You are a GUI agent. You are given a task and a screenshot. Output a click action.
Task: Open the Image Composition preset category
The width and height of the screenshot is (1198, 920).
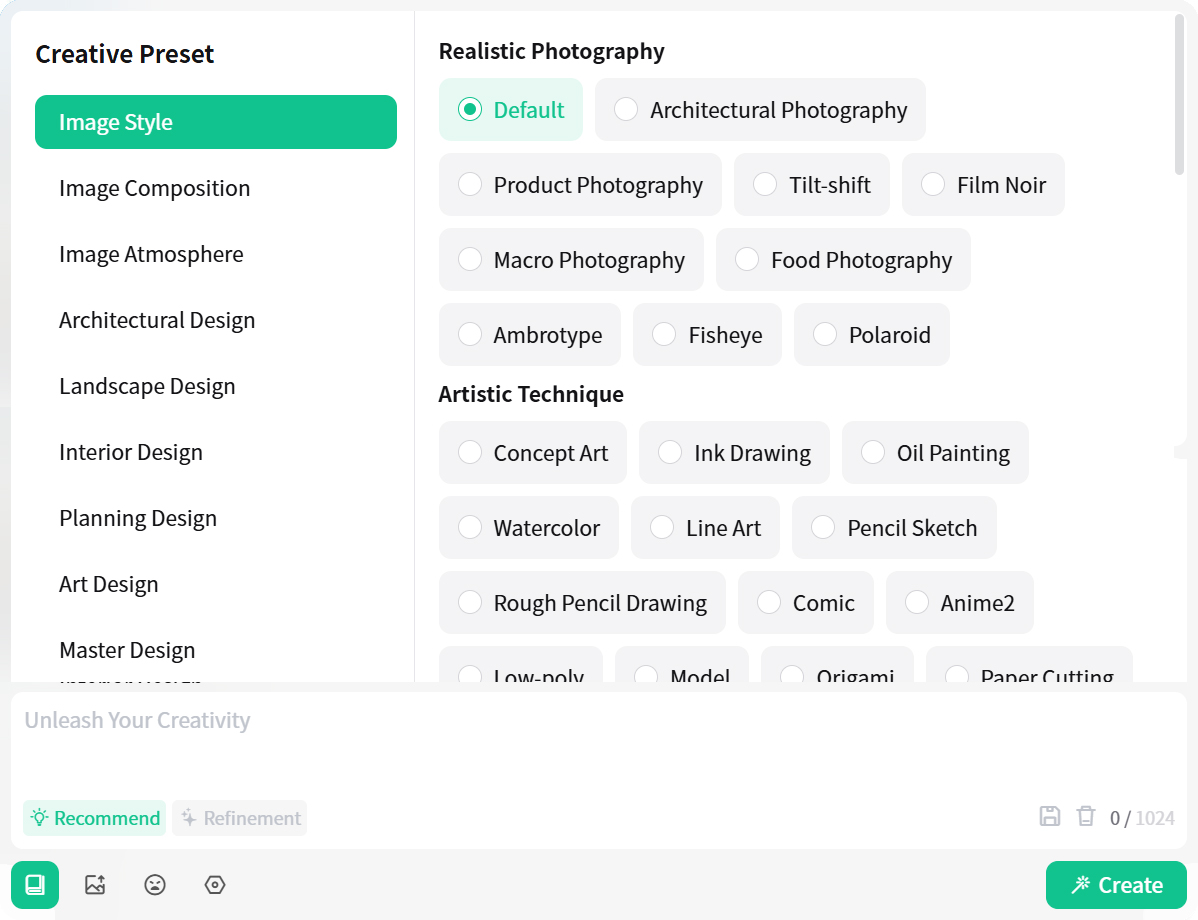(x=154, y=188)
